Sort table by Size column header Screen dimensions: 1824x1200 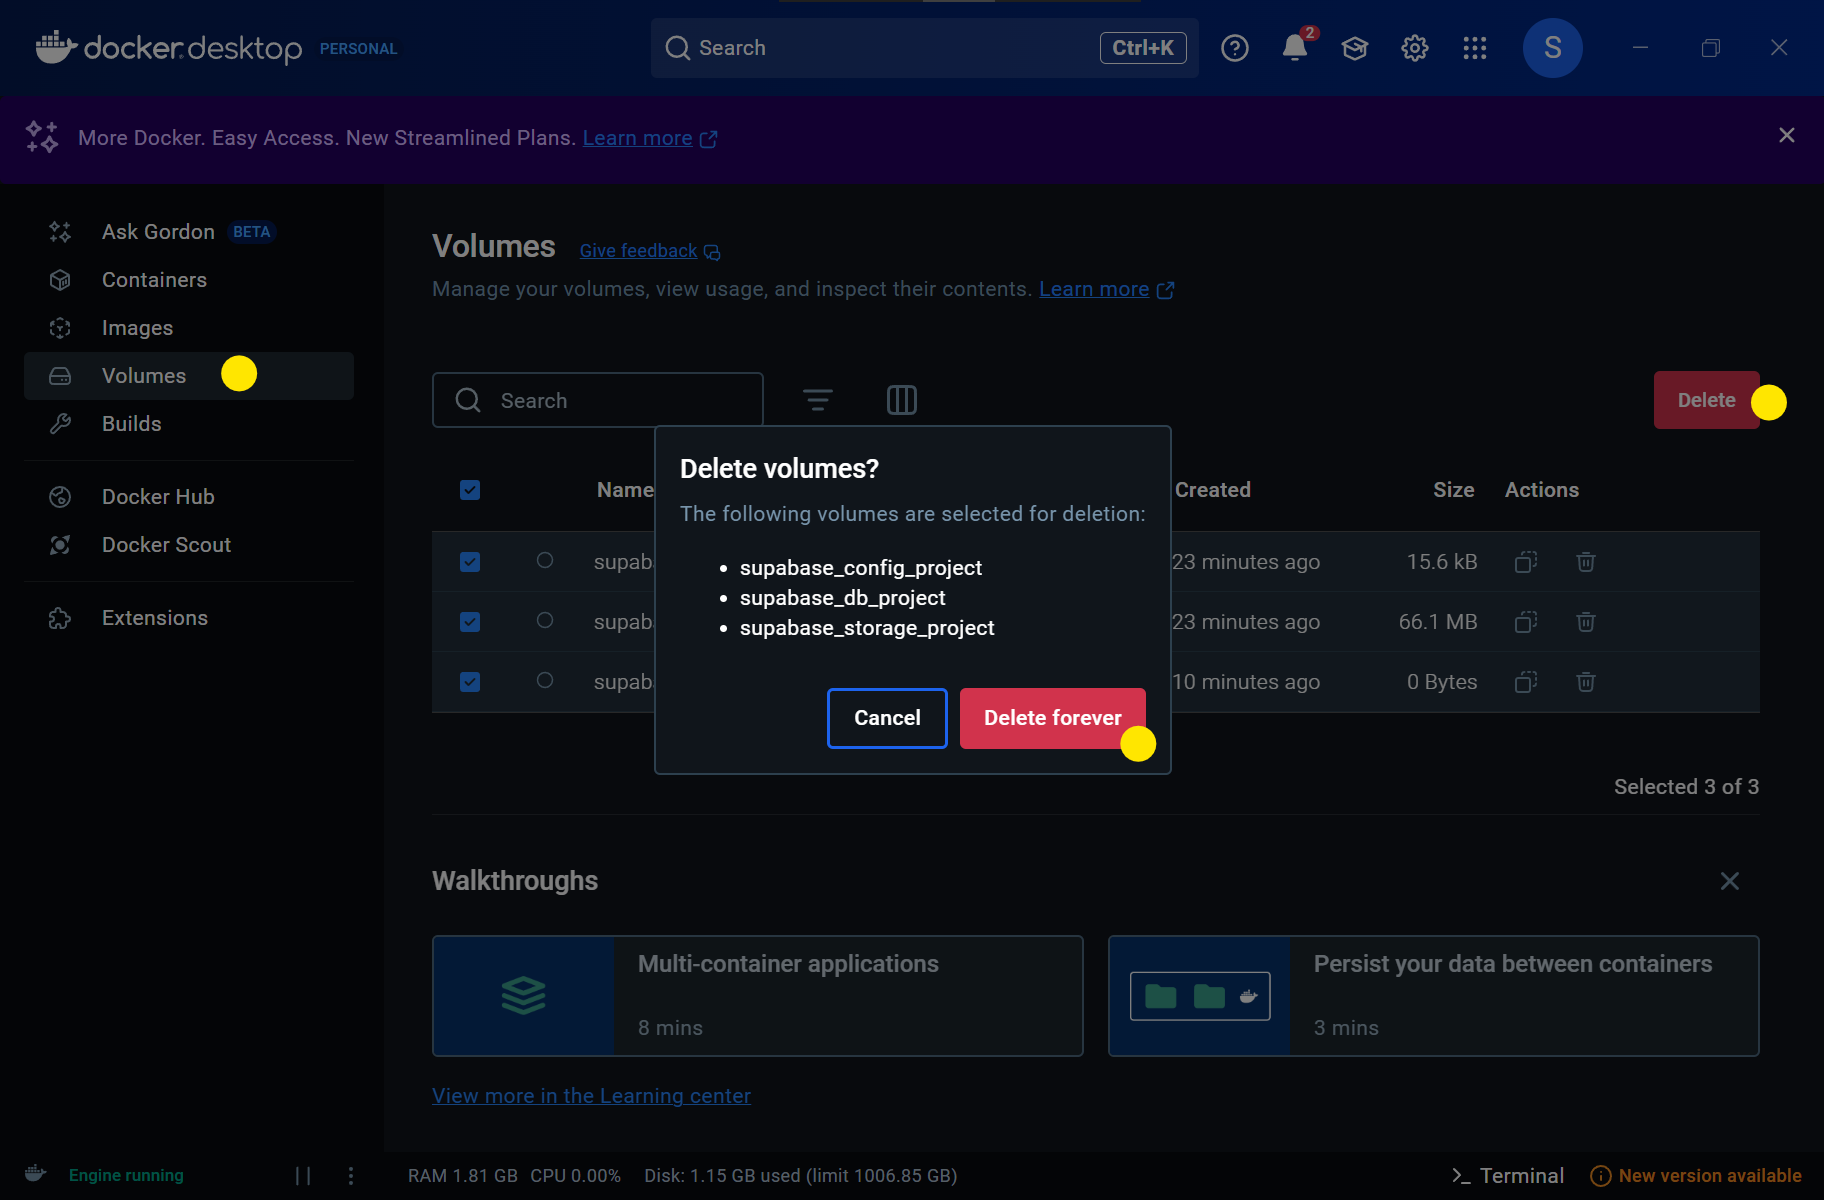pos(1454,490)
